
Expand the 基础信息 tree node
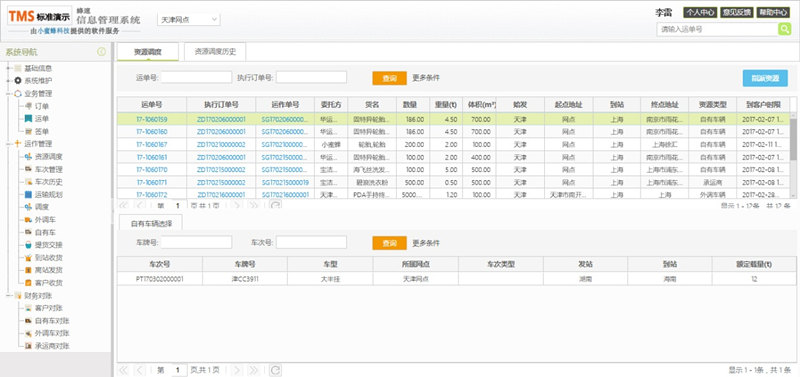pos(8,68)
